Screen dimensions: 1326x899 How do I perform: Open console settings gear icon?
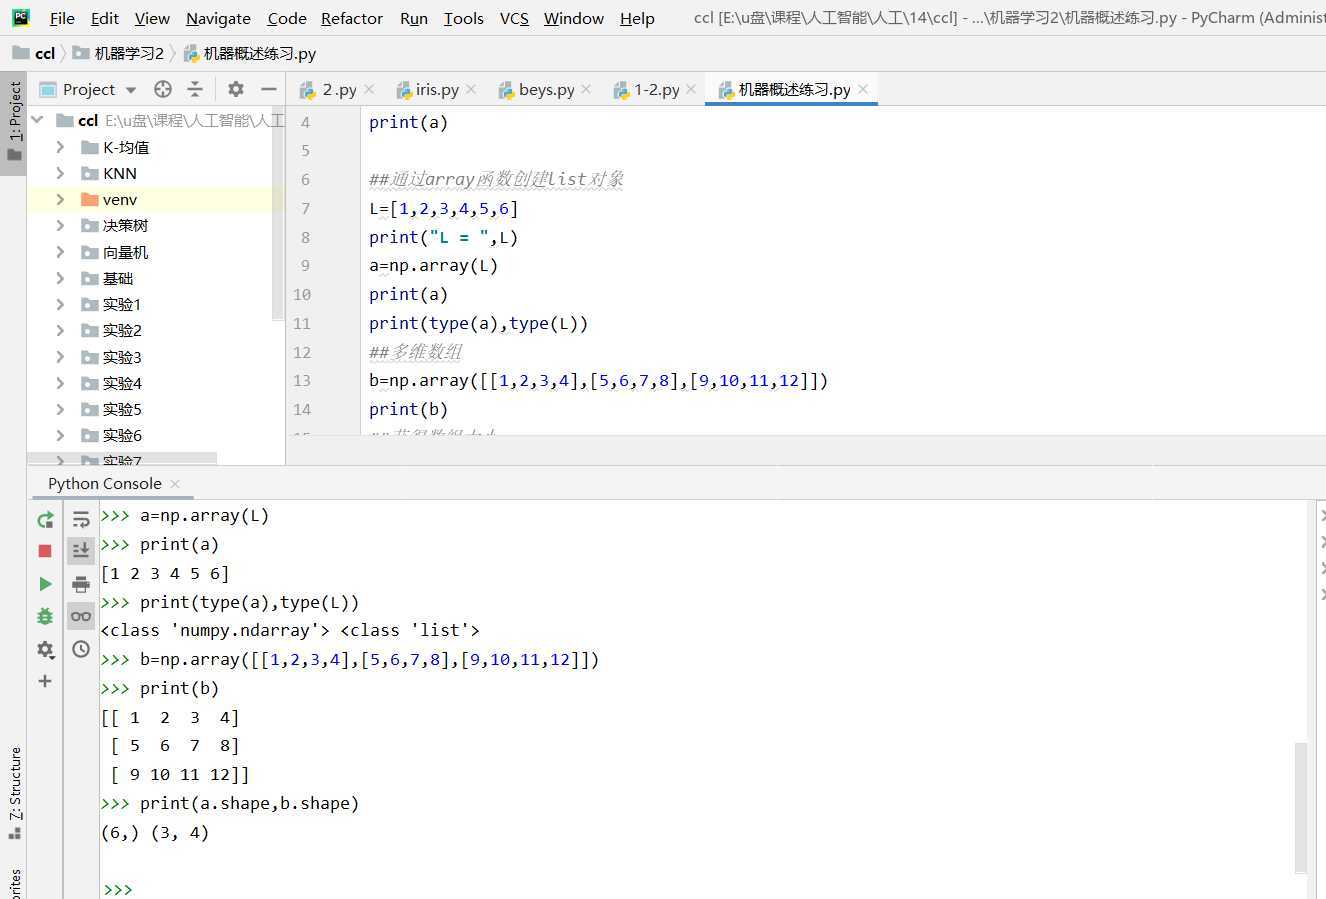45,649
